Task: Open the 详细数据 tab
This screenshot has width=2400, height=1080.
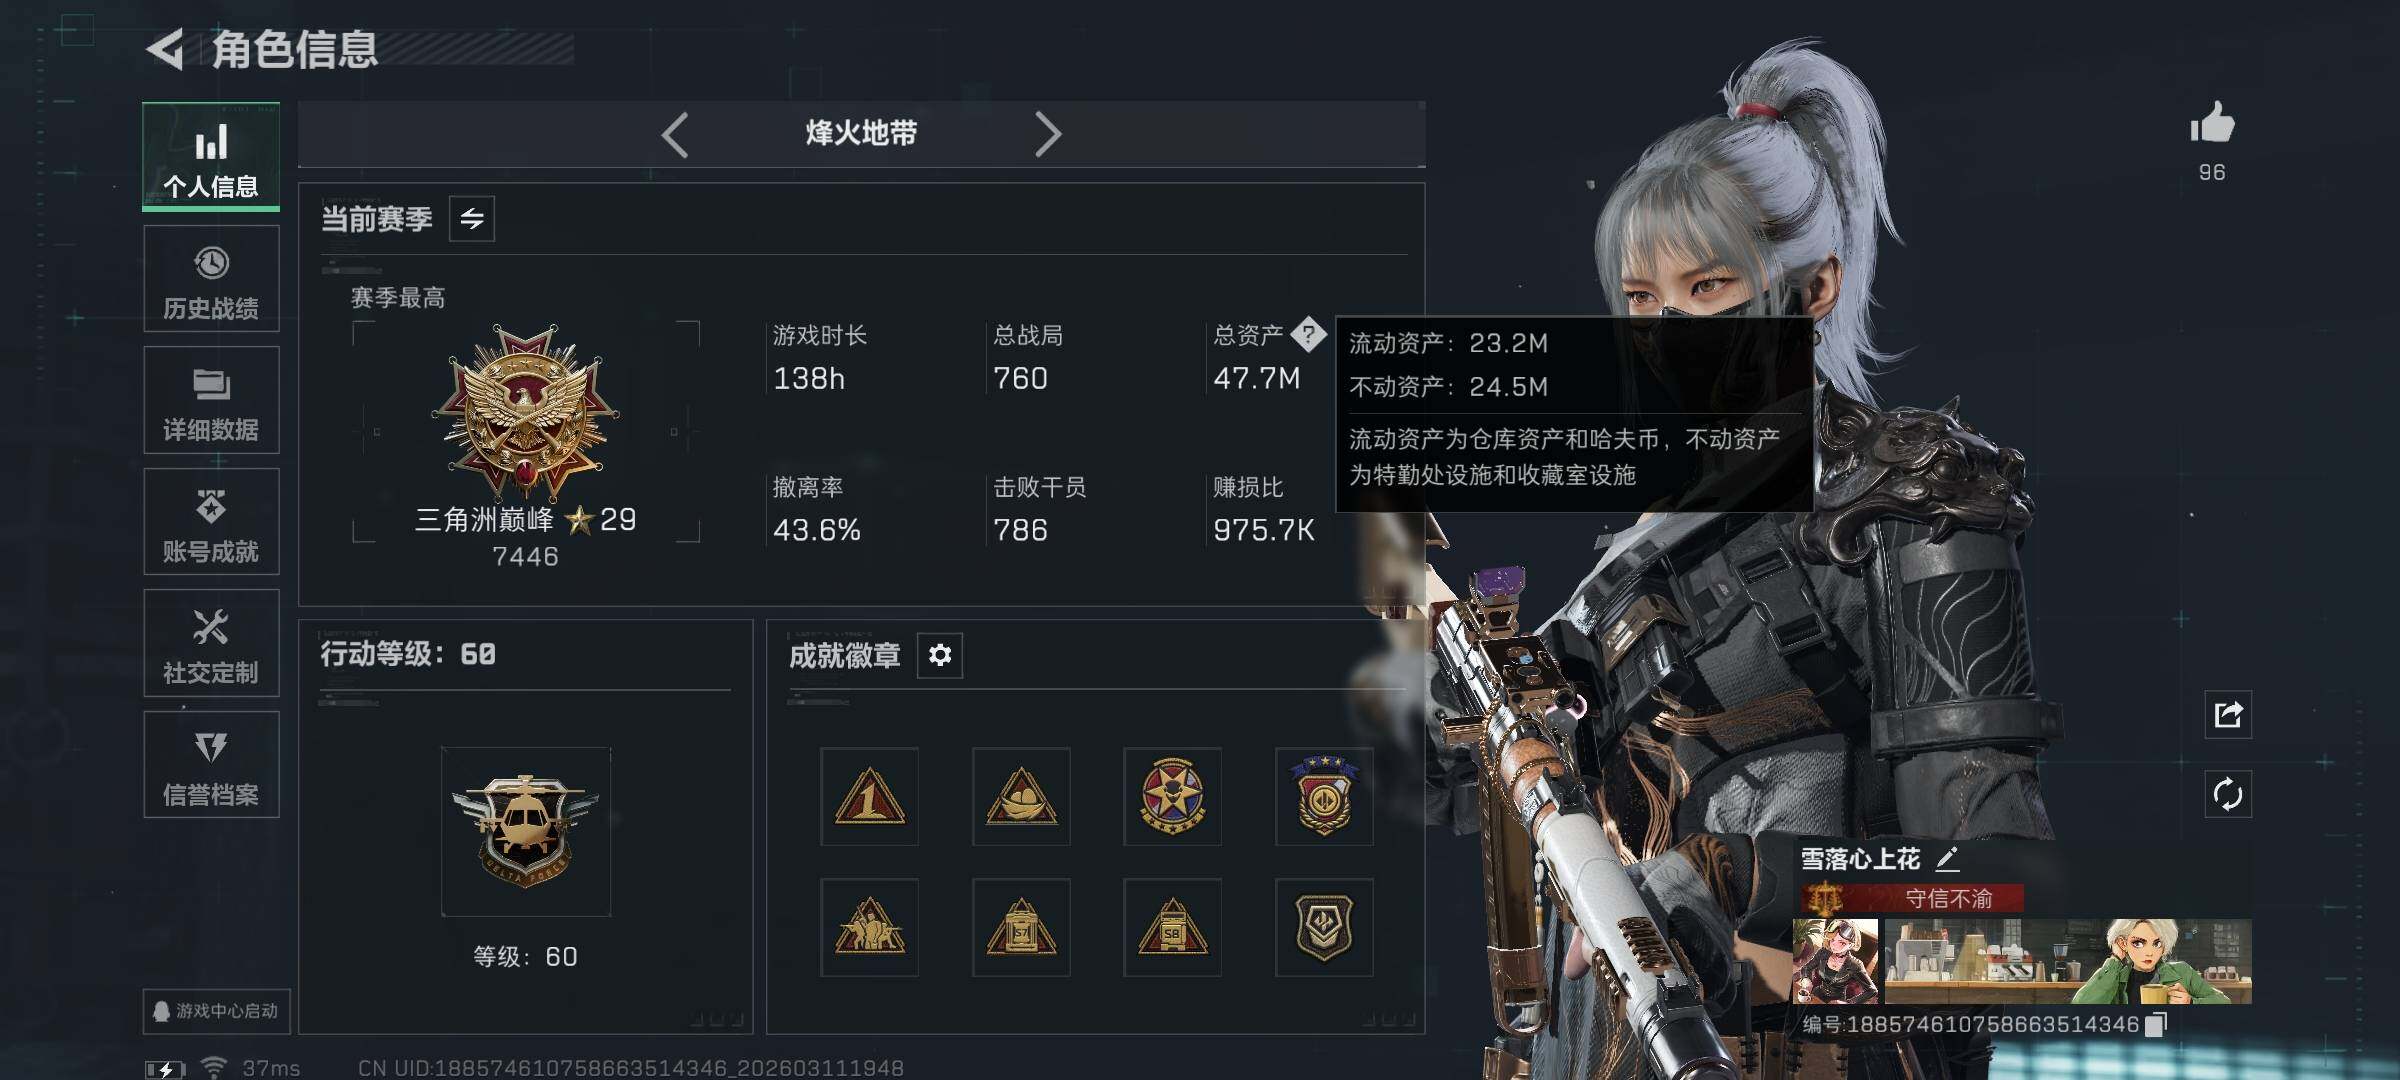Action: pos(211,400)
